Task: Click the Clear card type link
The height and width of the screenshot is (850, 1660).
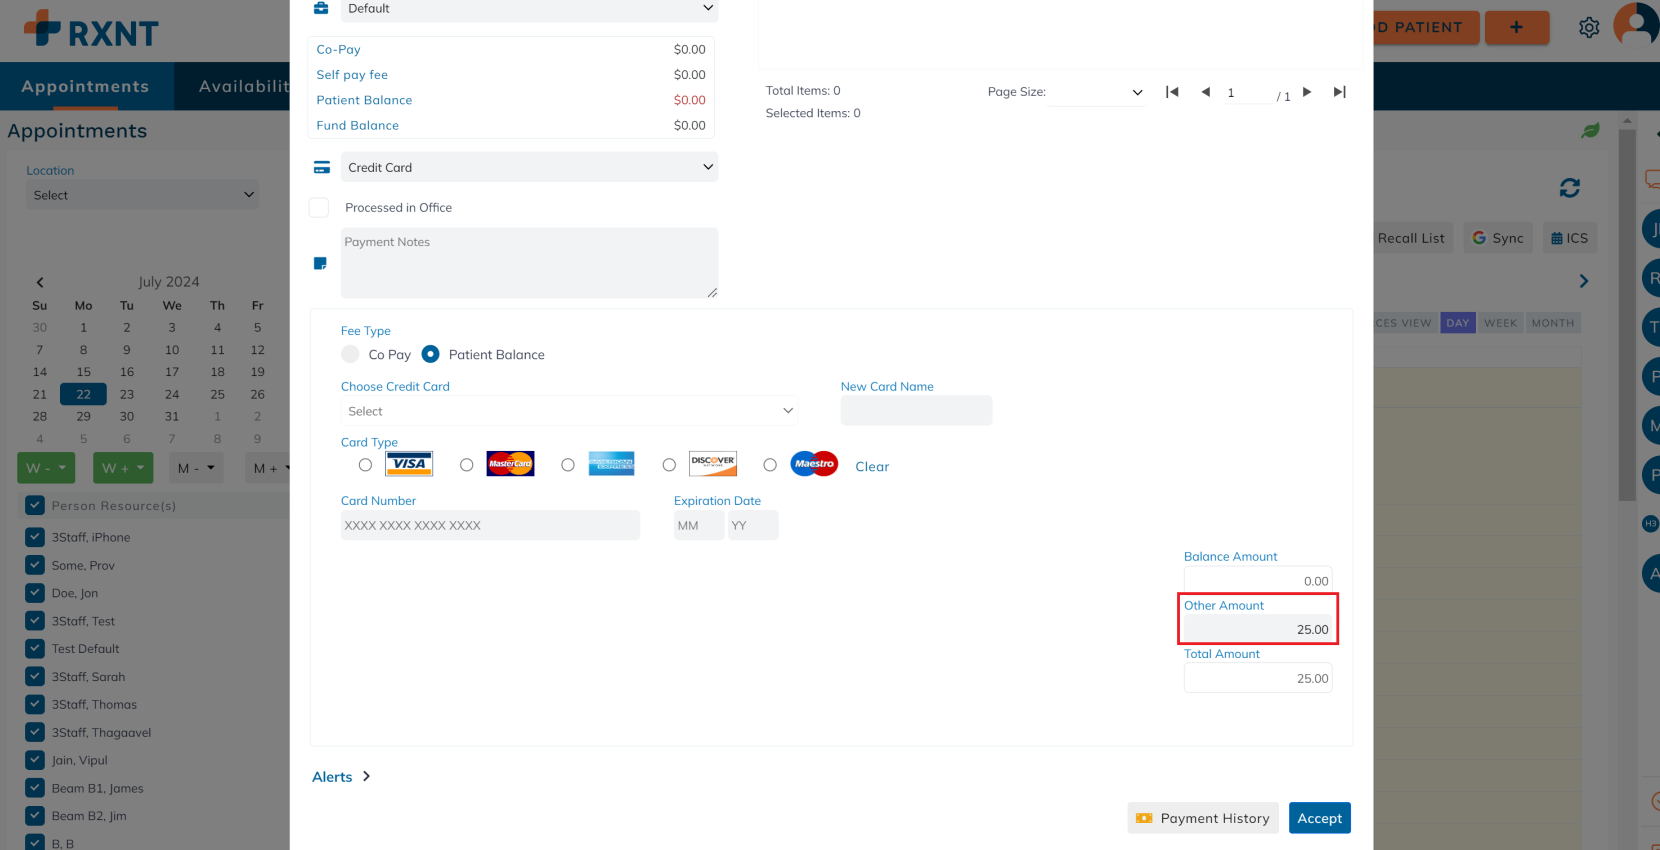Action: 871,467
